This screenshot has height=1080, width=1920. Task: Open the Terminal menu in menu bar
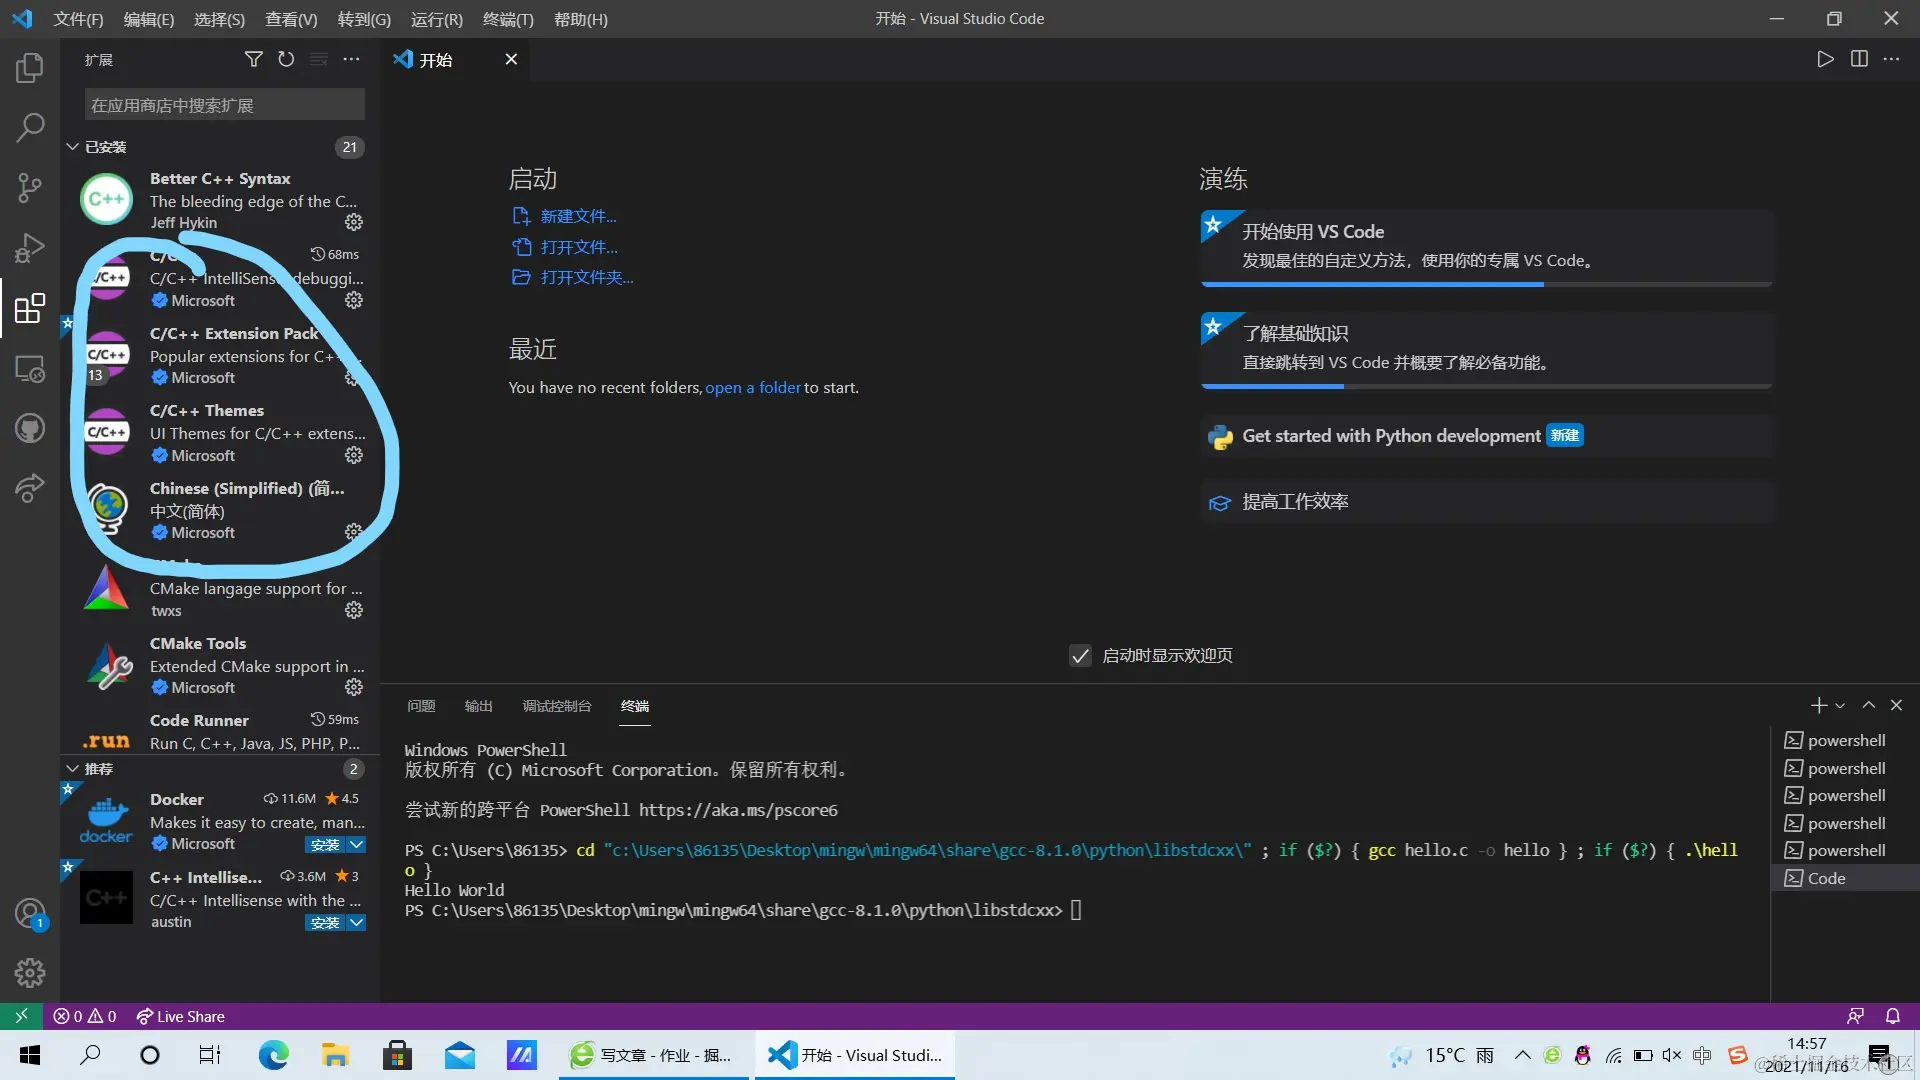508,19
